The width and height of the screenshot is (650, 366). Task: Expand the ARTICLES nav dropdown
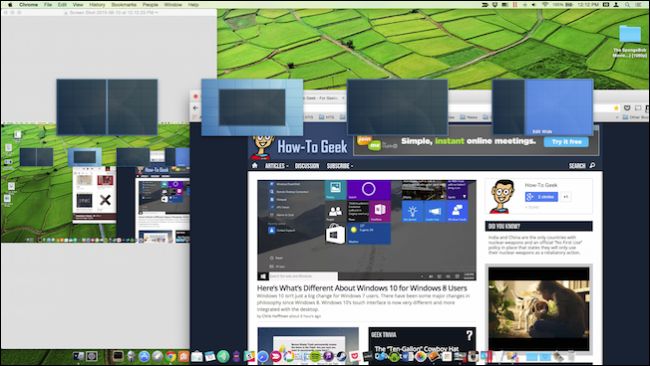click(x=276, y=166)
